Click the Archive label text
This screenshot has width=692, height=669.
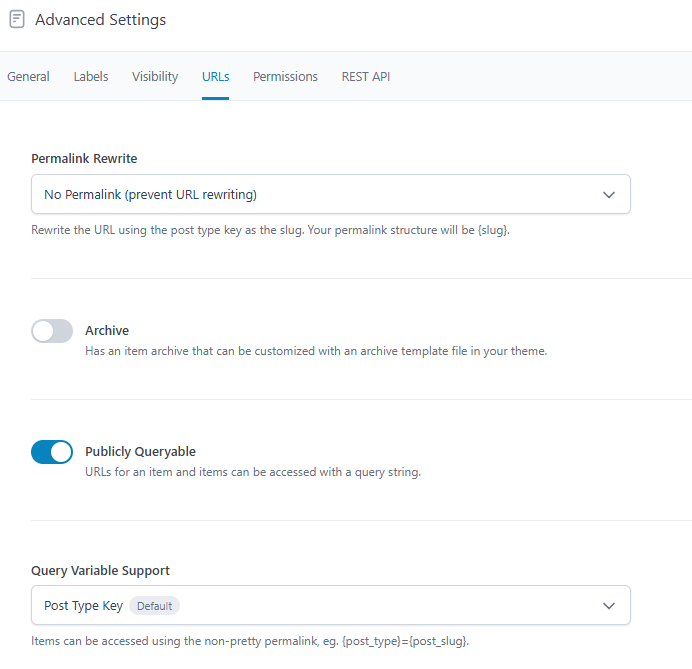click(107, 331)
